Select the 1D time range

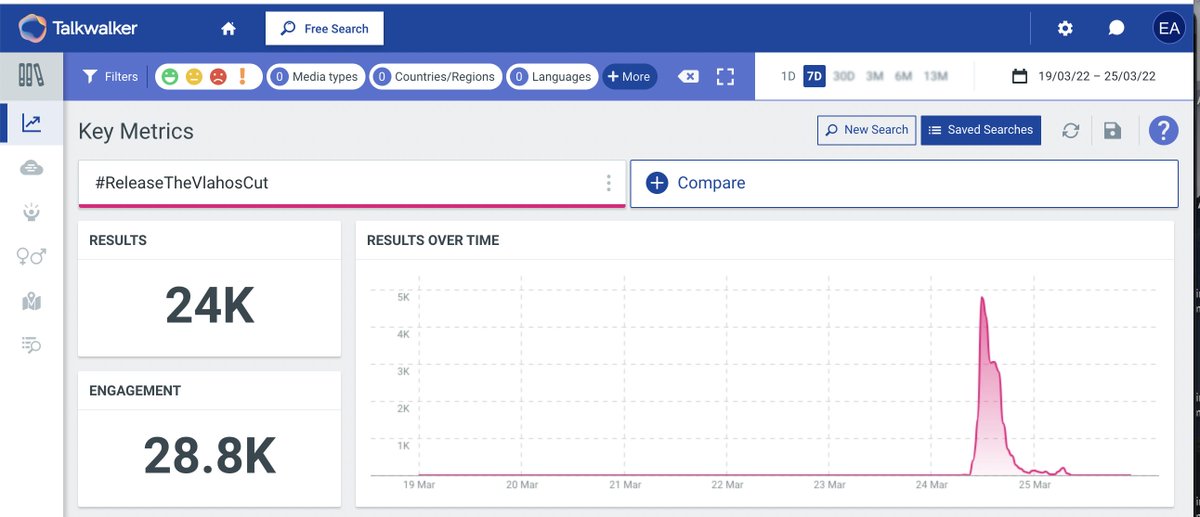788,76
